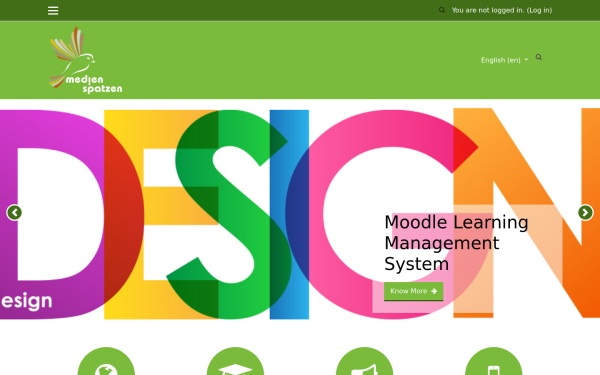
Task: Click the Log in link
Action: point(539,10)
